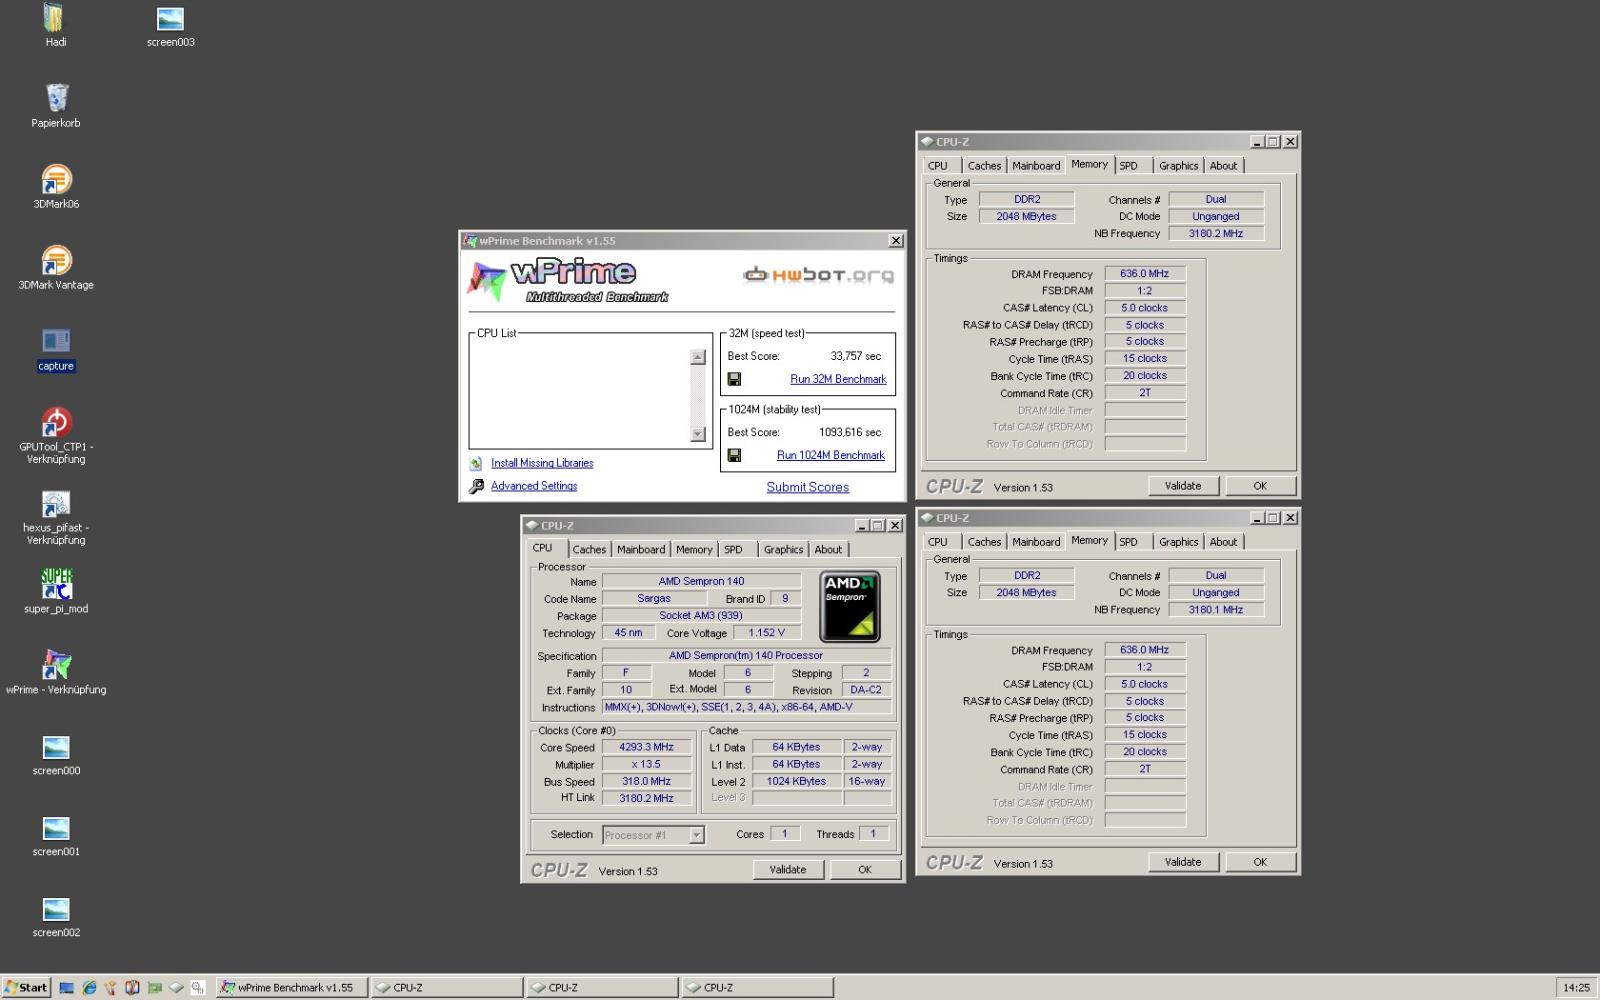
Task: Click the CPU List scroll up arrow
Action: 698,358
